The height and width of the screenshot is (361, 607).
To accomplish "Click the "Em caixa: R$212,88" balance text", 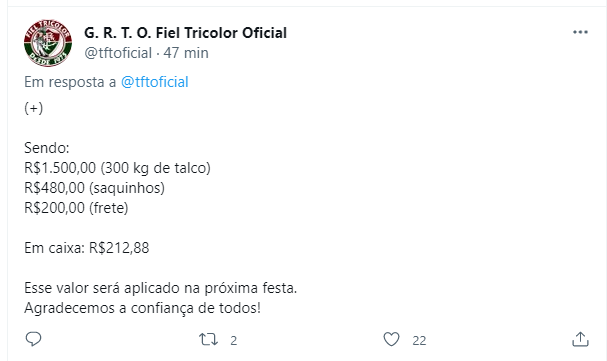I will pyautogui.click(x=87, y=248).
